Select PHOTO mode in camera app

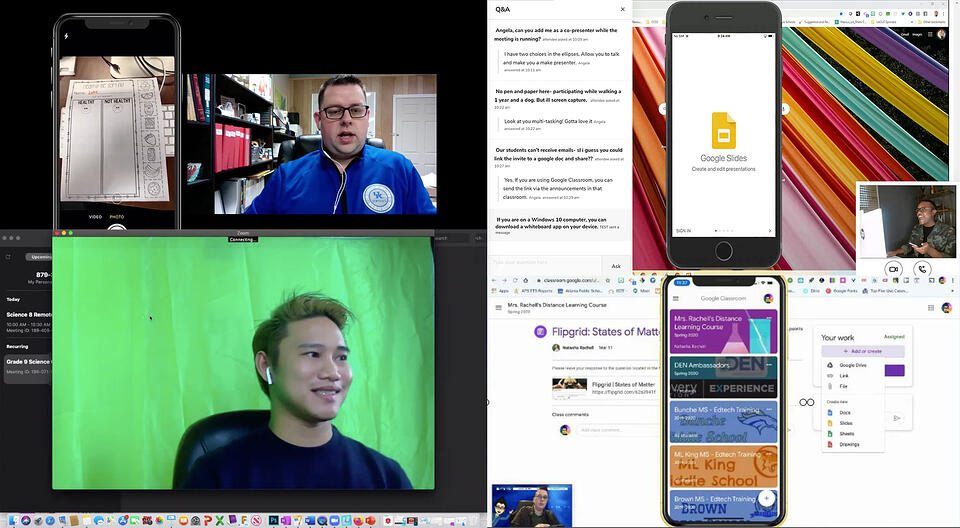pos(117,216)
